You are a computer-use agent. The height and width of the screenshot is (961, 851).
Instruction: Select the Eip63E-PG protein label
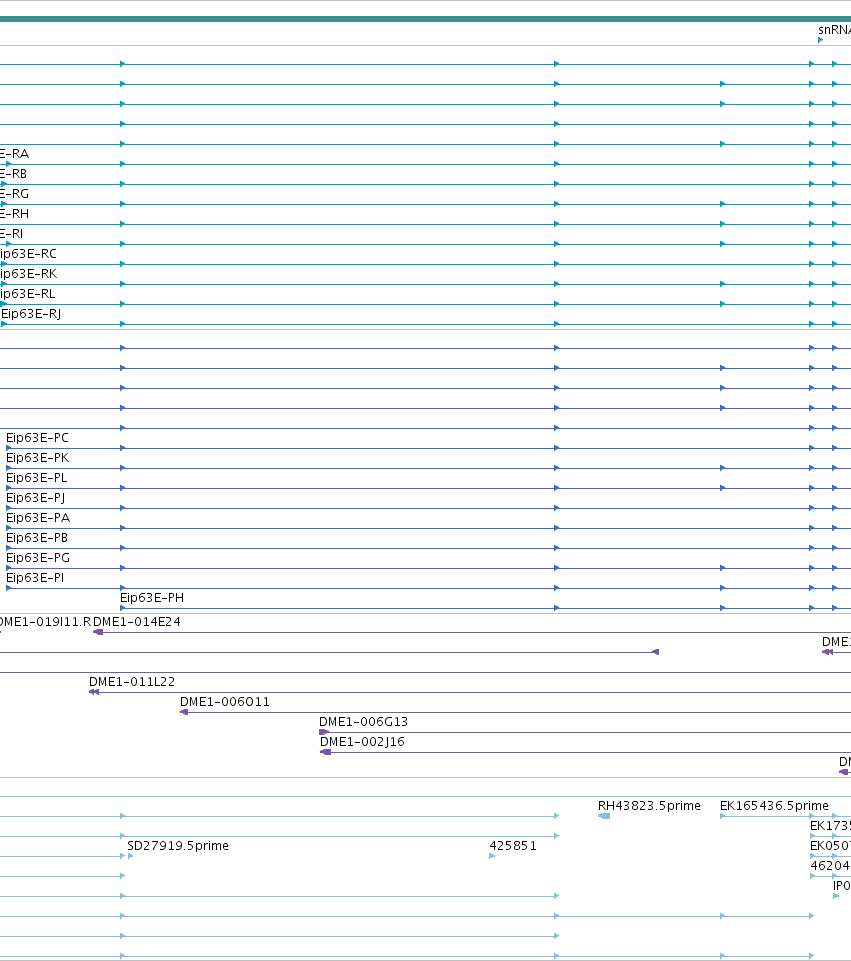38,558
